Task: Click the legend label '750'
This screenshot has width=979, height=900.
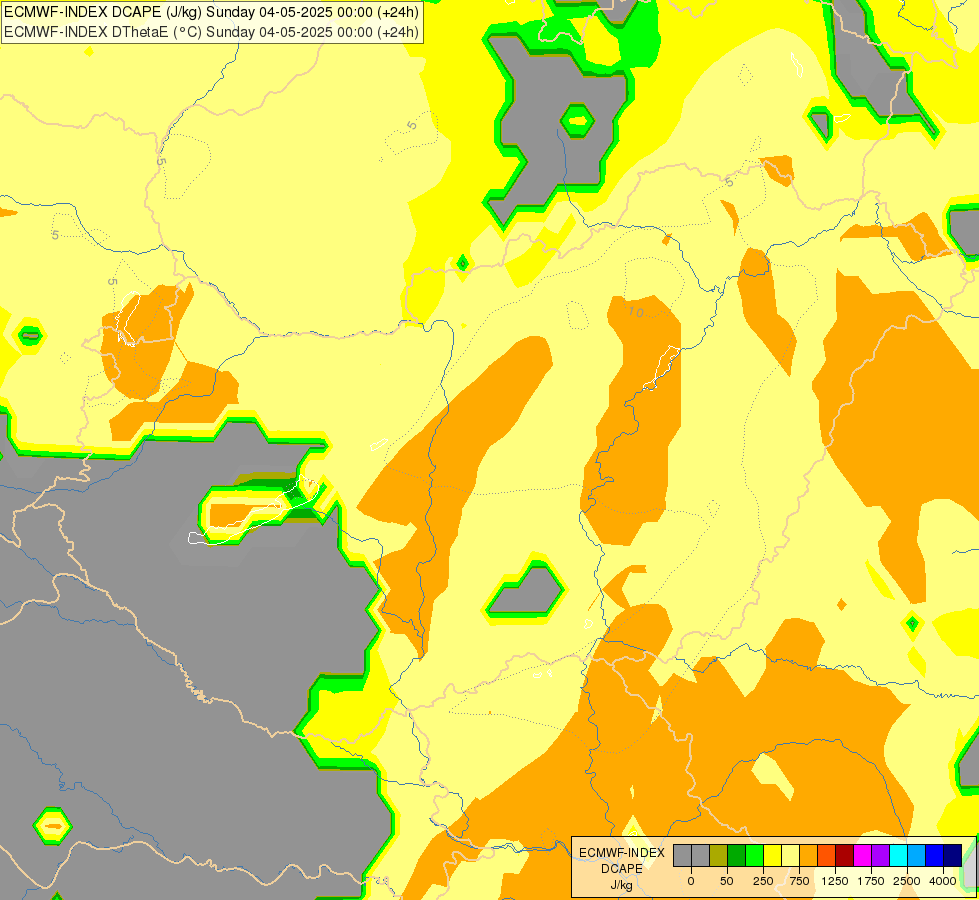Action: [799, 881]
